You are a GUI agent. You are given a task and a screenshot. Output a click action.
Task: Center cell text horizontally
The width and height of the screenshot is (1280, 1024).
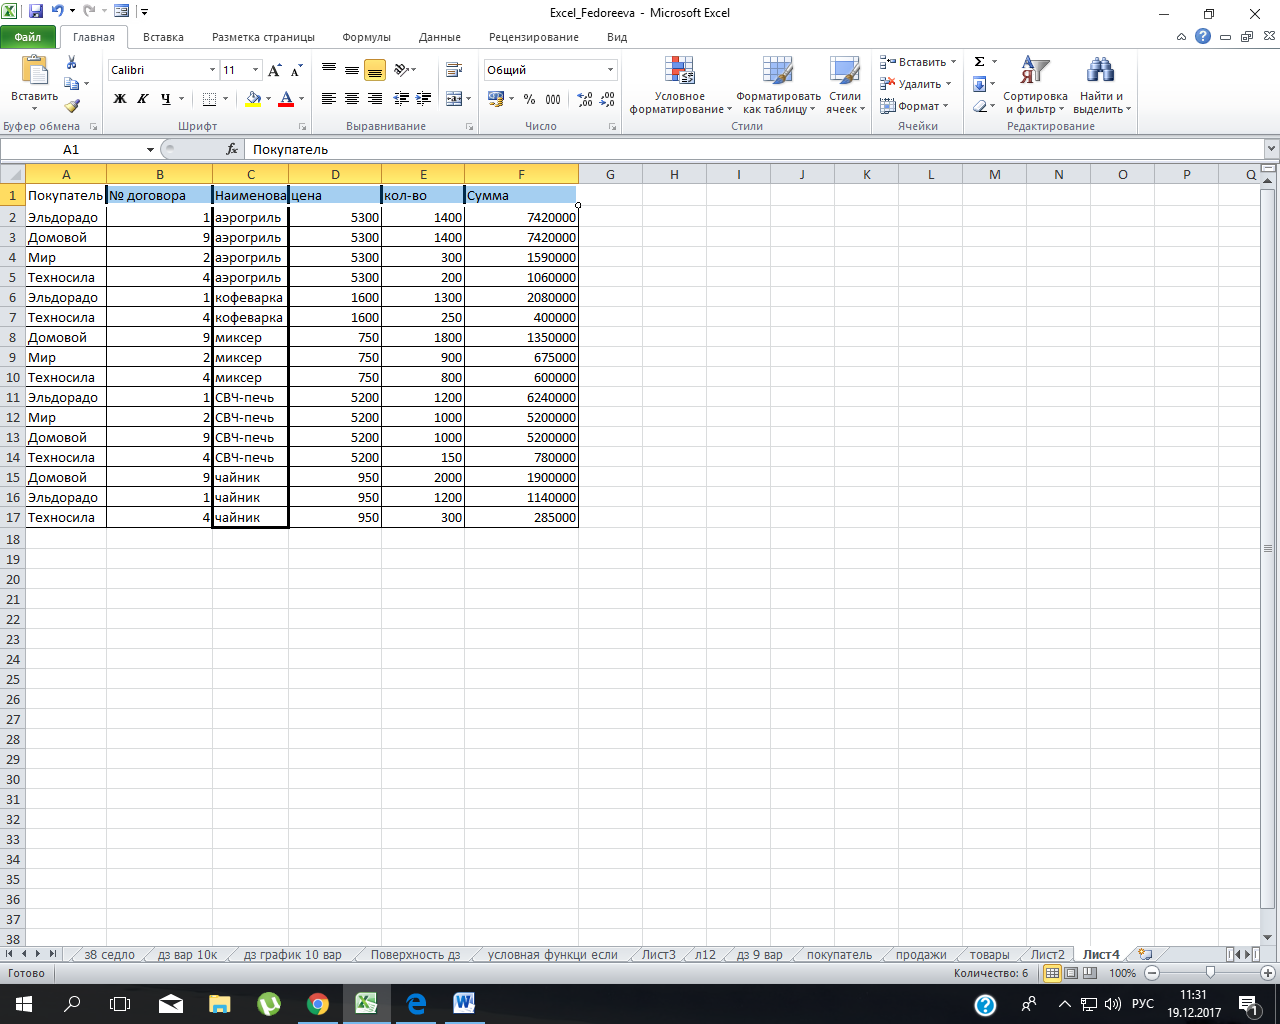[352, 98]
